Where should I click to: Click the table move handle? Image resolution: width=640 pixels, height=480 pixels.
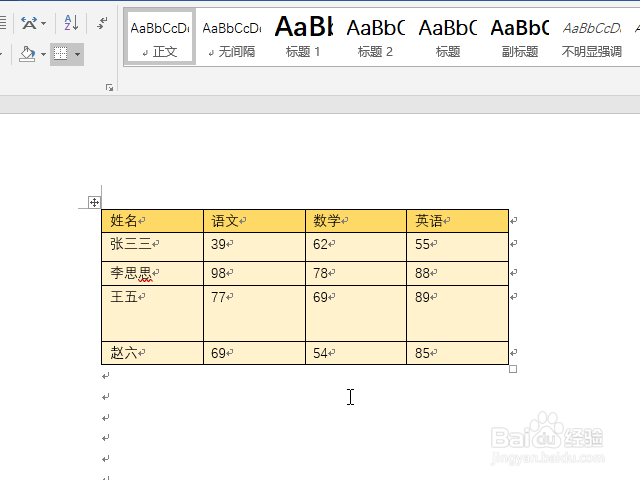click(x=94, y=202)
